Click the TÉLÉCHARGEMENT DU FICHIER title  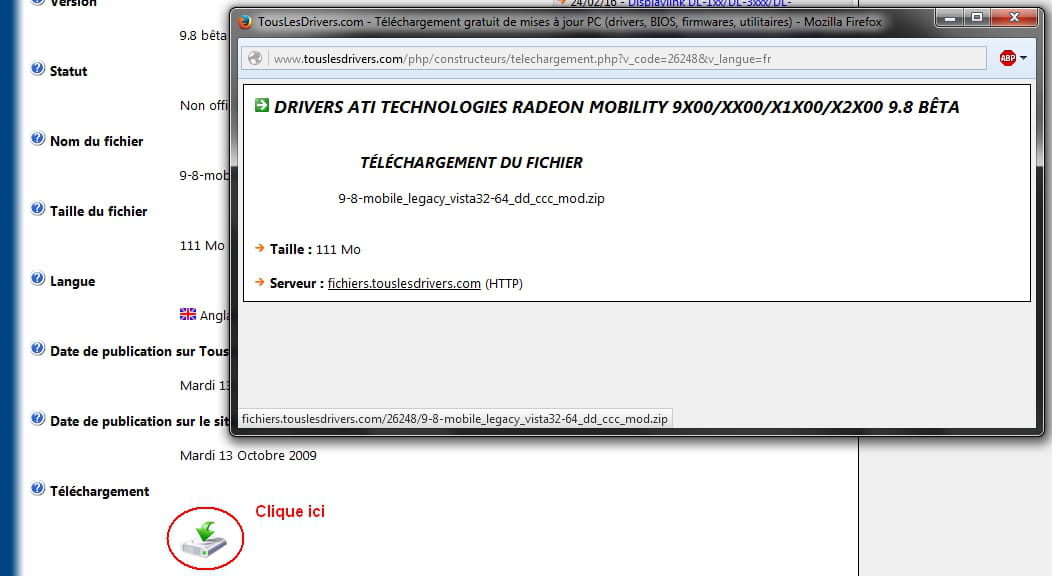(471, 163)
